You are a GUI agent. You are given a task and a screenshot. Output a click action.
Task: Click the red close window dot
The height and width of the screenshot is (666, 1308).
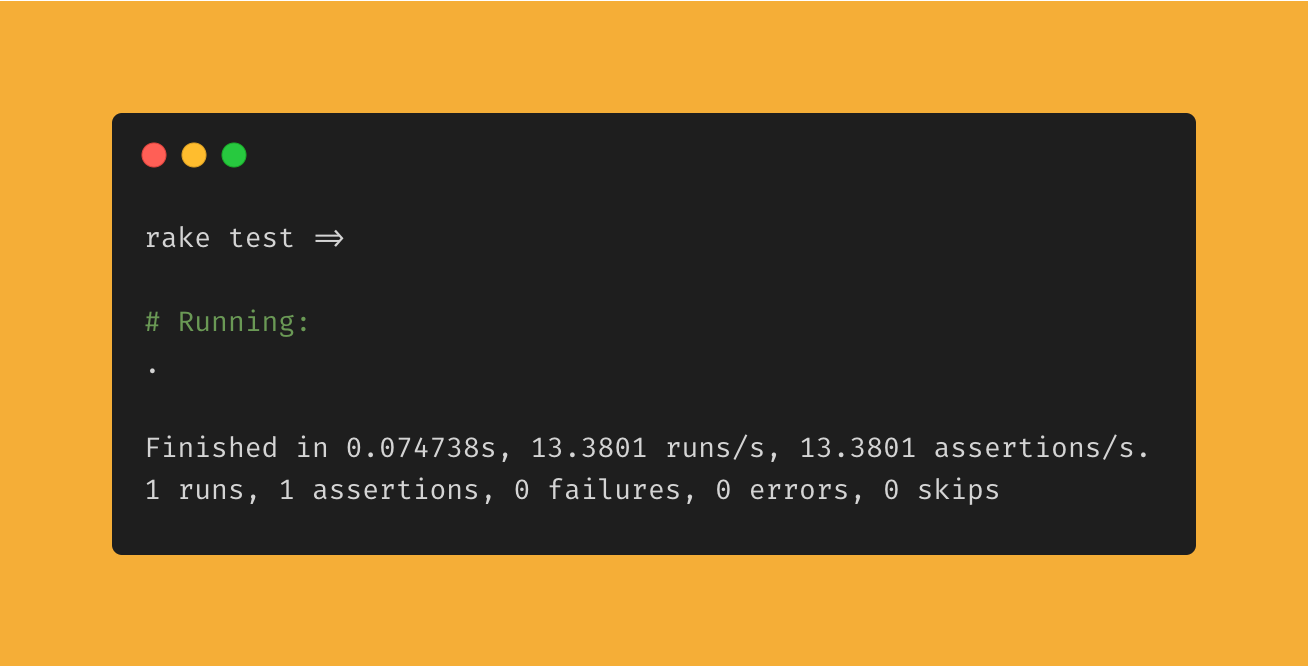pyautogui.click(x=154, y=155)
